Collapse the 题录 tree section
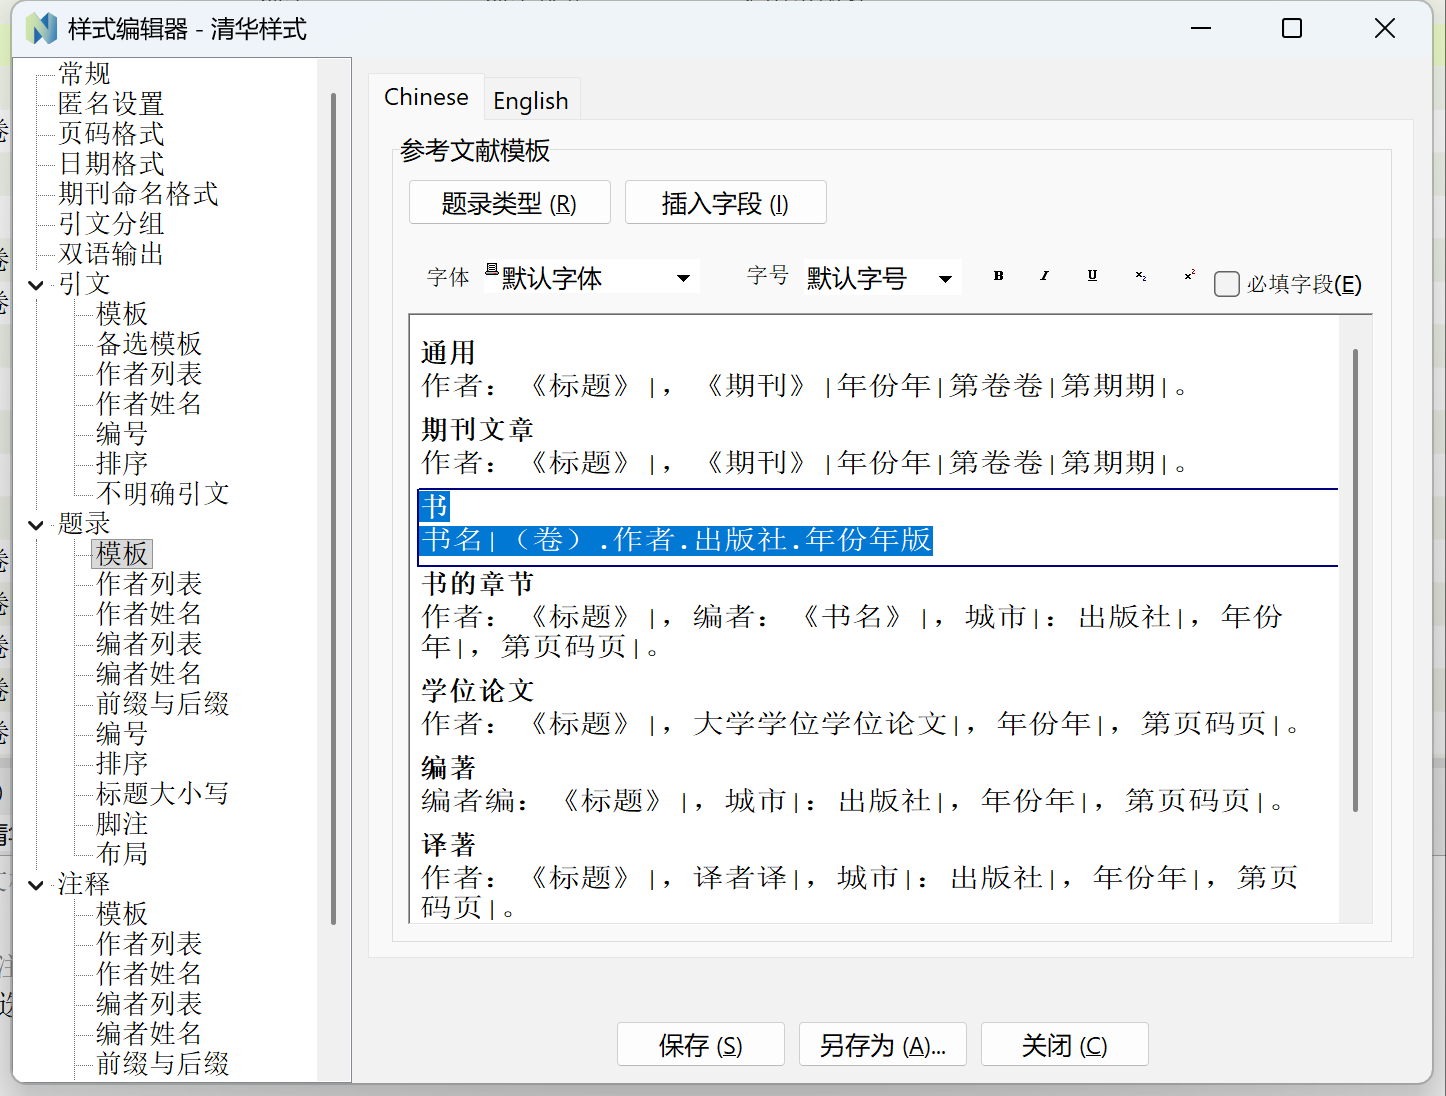 click(x=36, y=524)
